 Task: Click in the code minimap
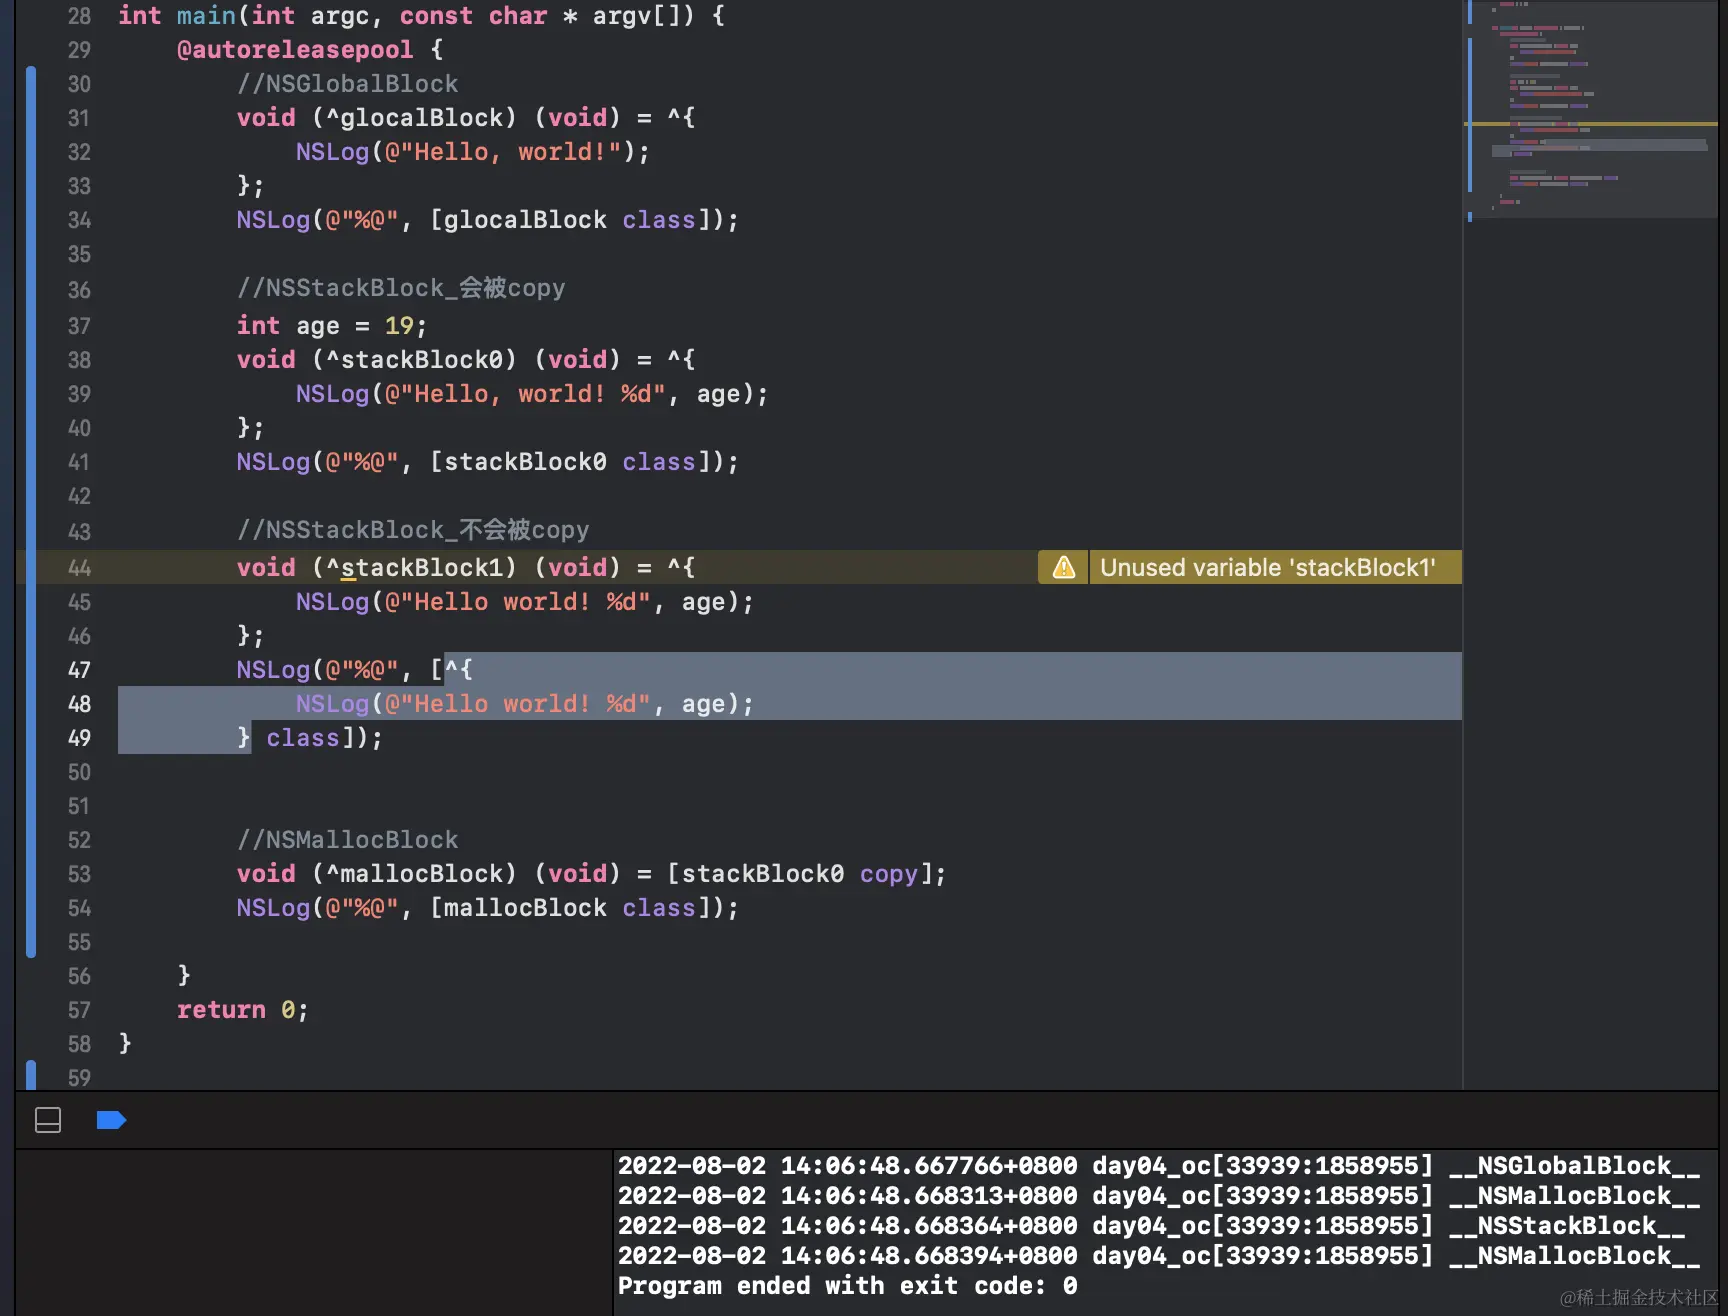click(x=1591, y=110)
